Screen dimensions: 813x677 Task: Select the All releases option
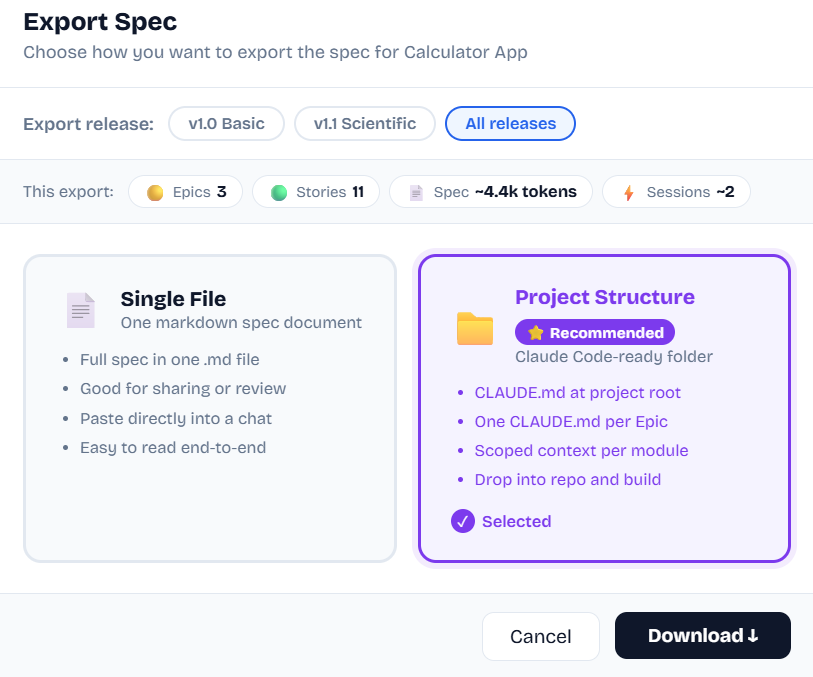point(511,123)
